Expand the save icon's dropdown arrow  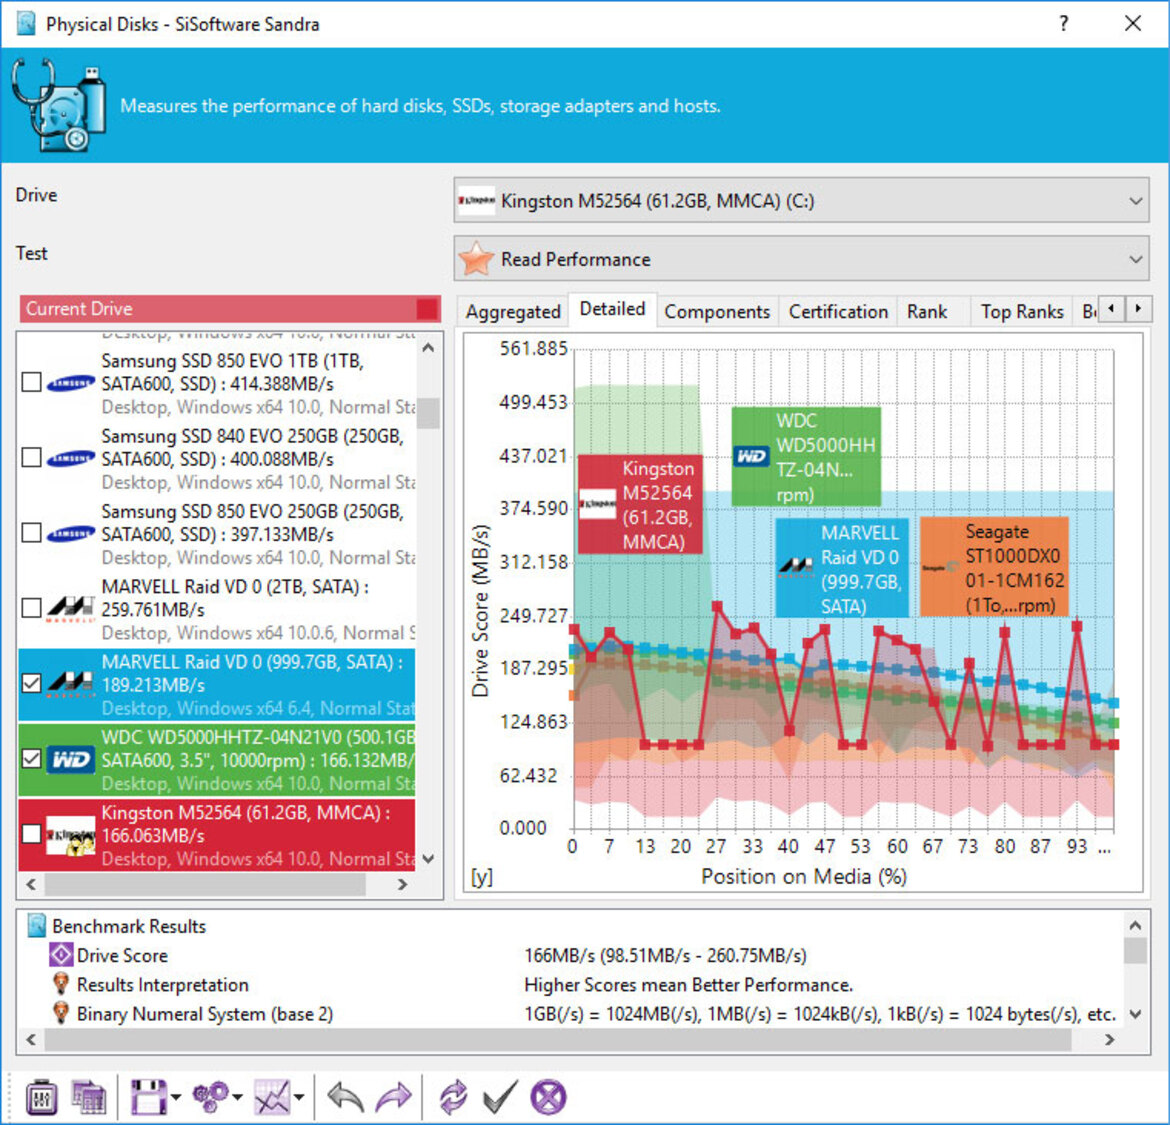(176, 1097)
